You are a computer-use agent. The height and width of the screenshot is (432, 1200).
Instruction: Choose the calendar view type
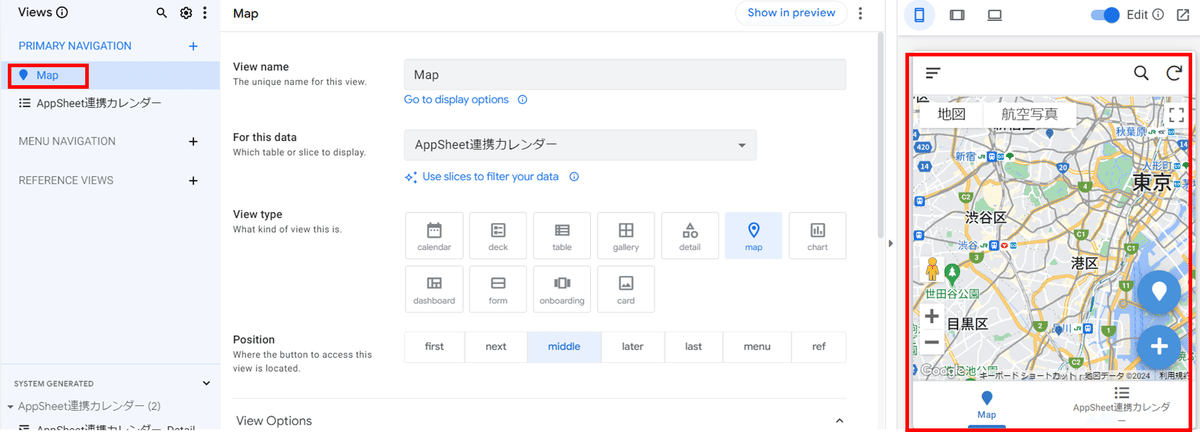coord(434,236)
